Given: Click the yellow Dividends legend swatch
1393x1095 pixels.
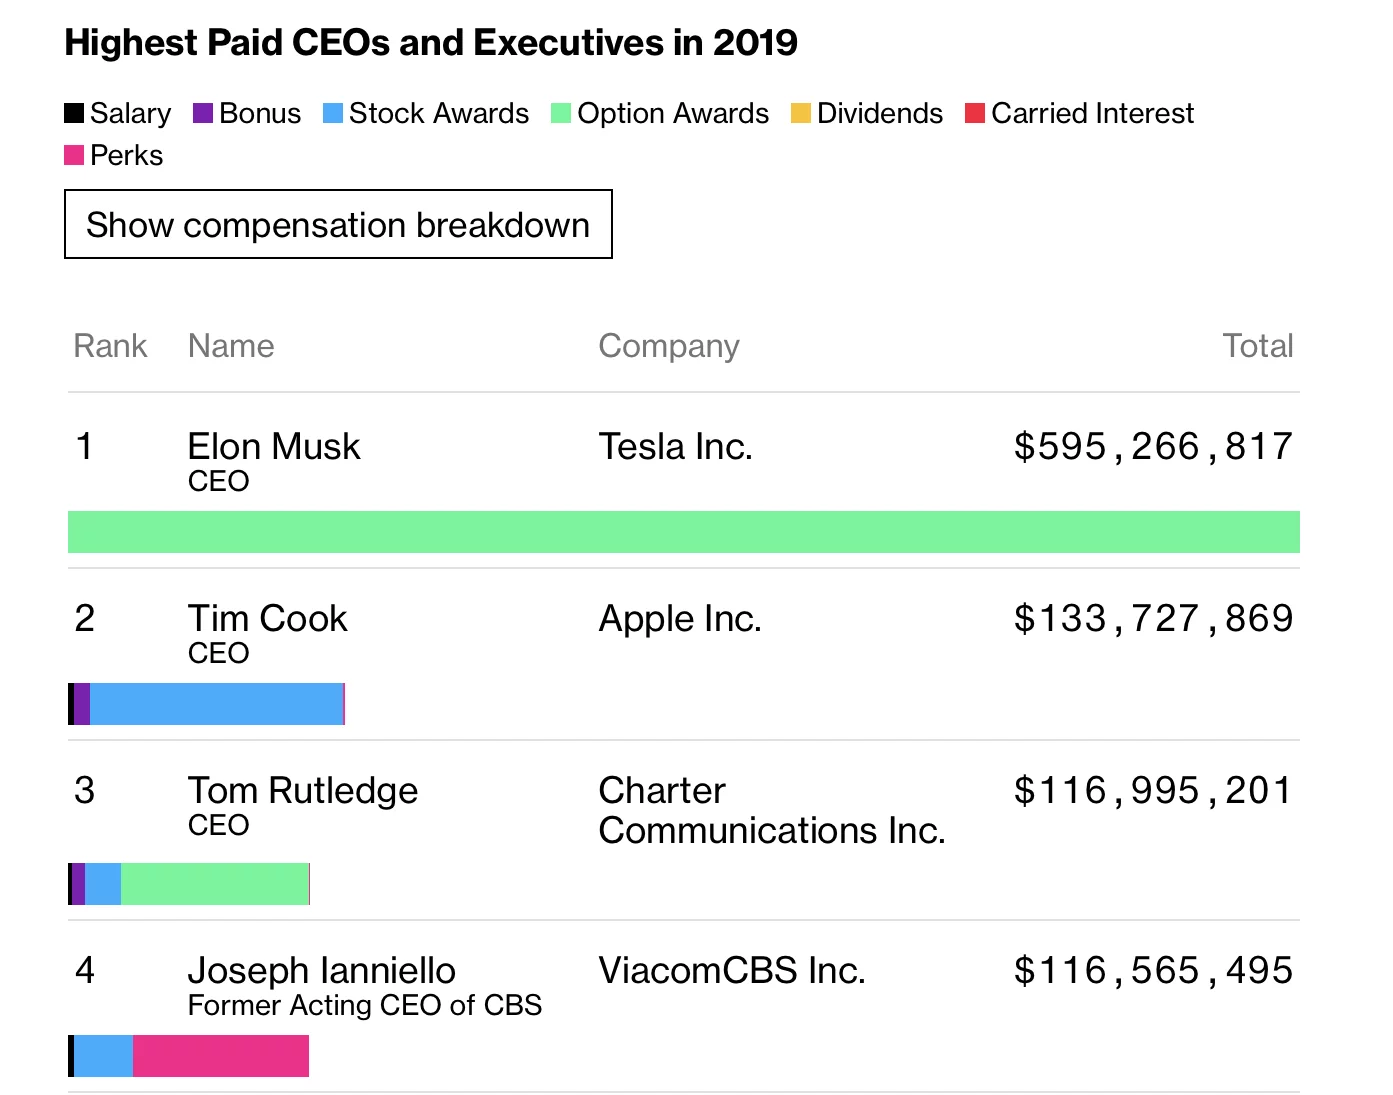Looking at the screenshot, I should (x=799, y=113).
